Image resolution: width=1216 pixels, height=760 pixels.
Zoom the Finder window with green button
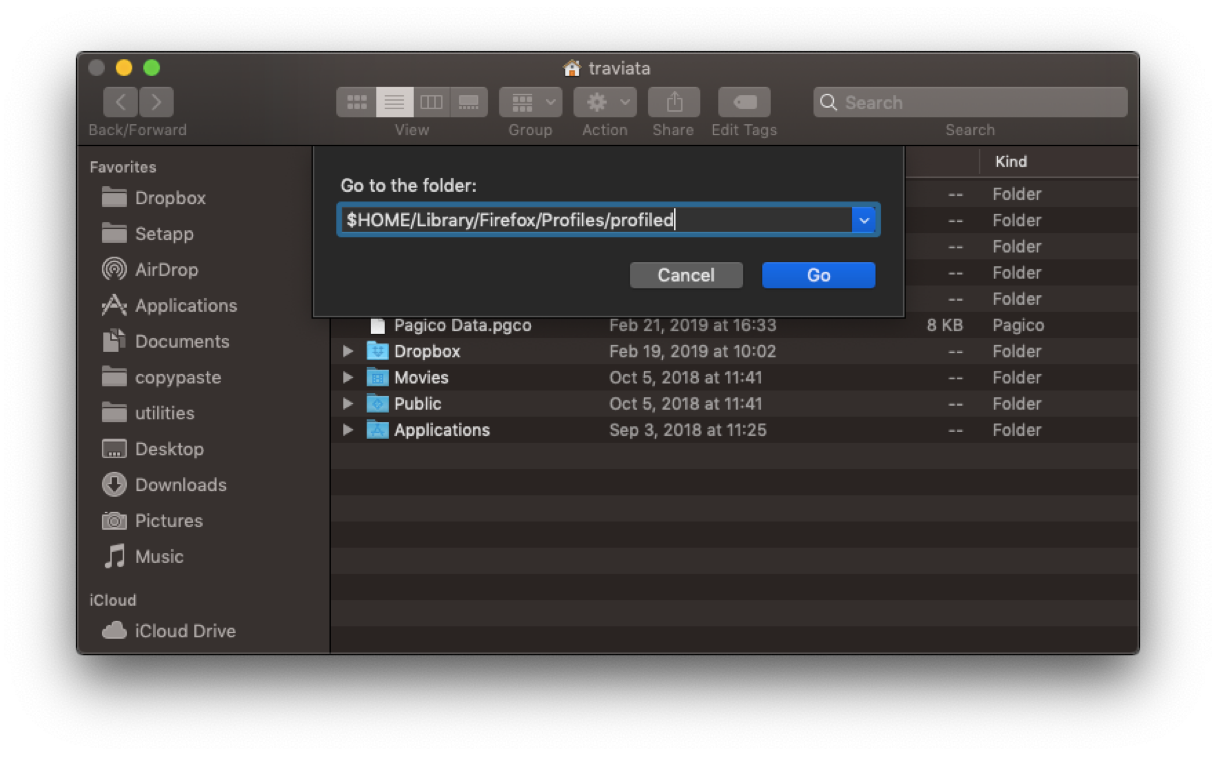152,68
